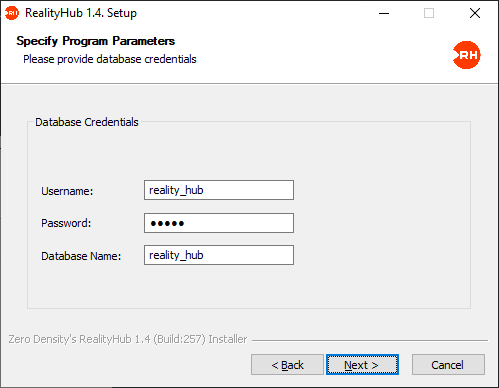Close the RealityHub Setup window

tap(475, 13)
